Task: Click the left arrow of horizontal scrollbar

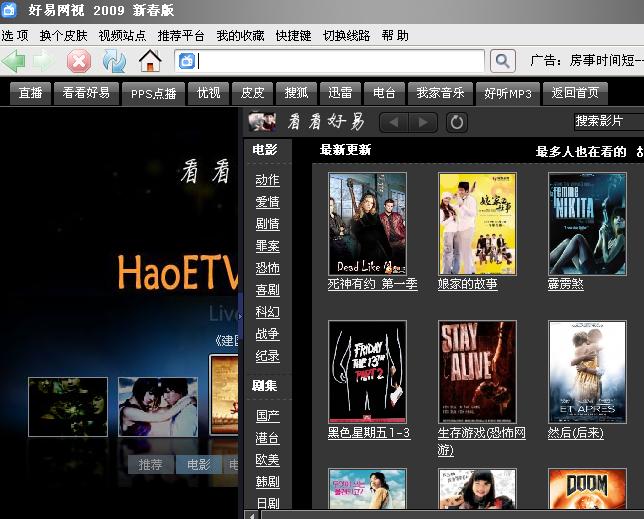Action: pyautogui.click(x=253, y=515)
